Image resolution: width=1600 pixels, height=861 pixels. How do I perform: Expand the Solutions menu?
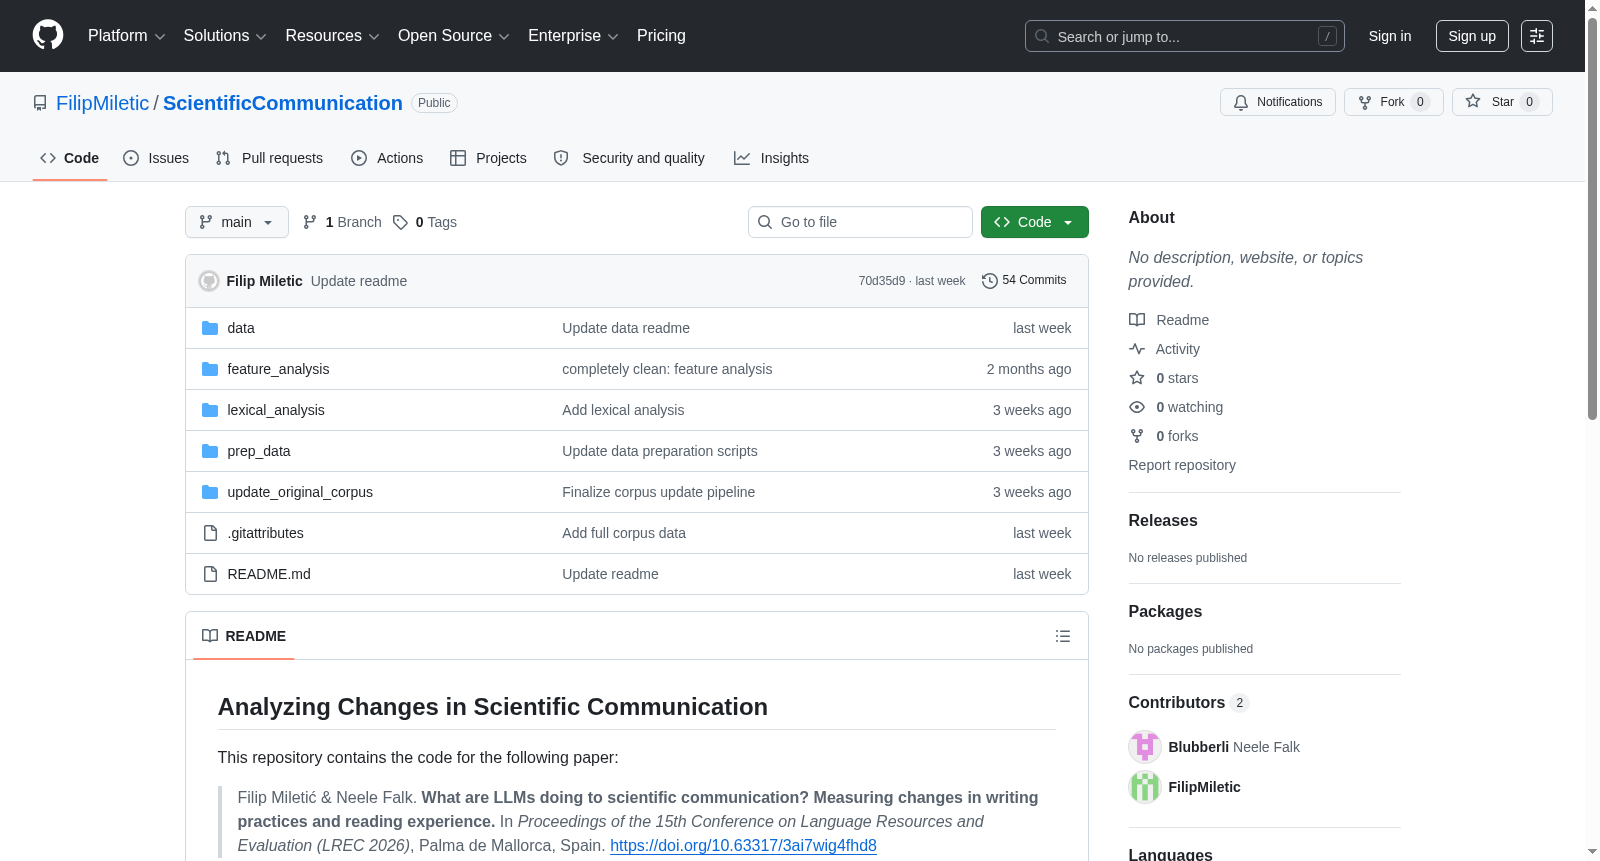pyautogui.click(x=225, y=36)
